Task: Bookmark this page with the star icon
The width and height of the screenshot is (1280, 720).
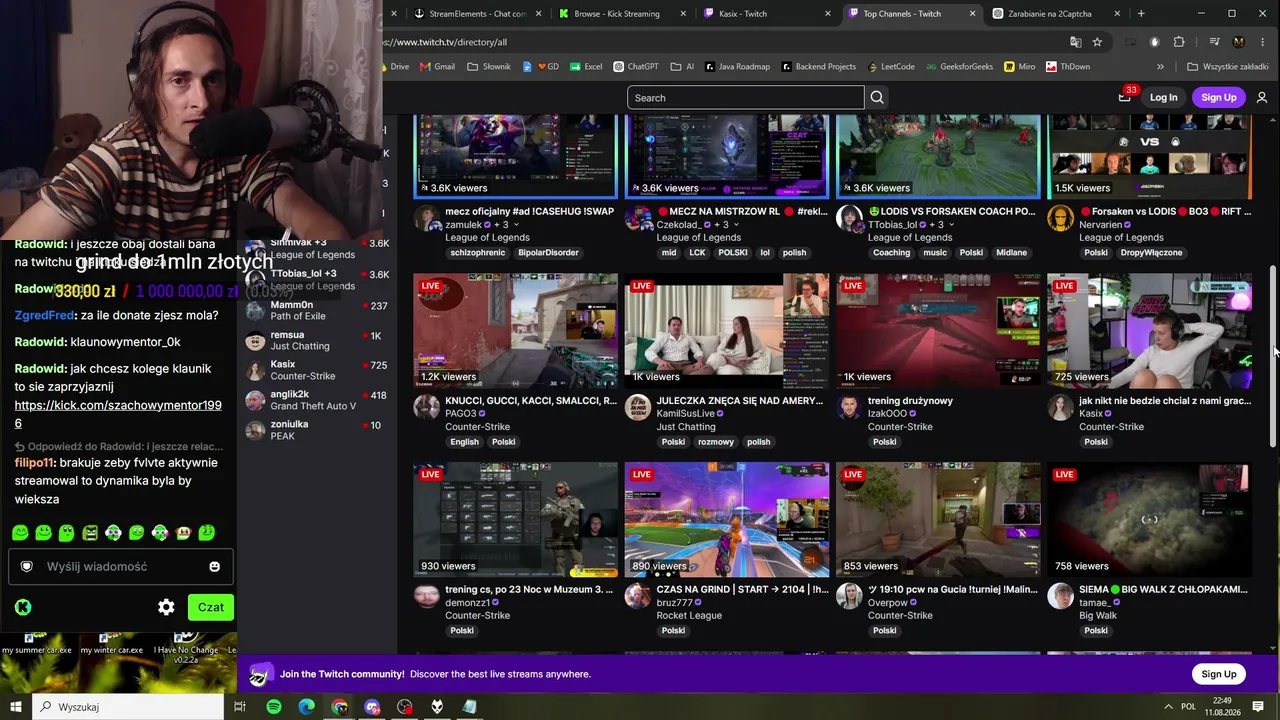Action: coord(1097,42)
